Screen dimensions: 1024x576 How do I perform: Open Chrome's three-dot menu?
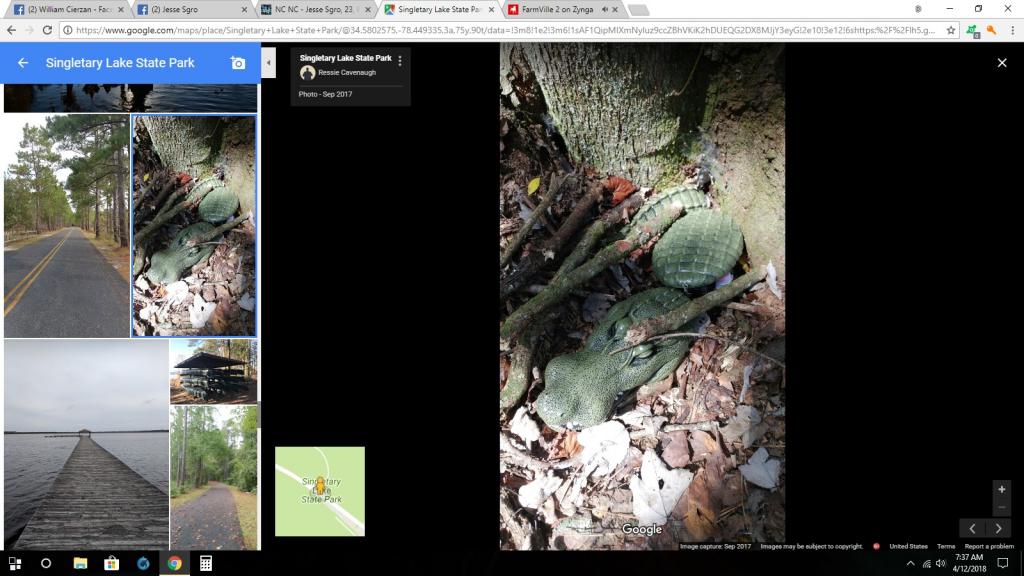[x=1010, y=30]
